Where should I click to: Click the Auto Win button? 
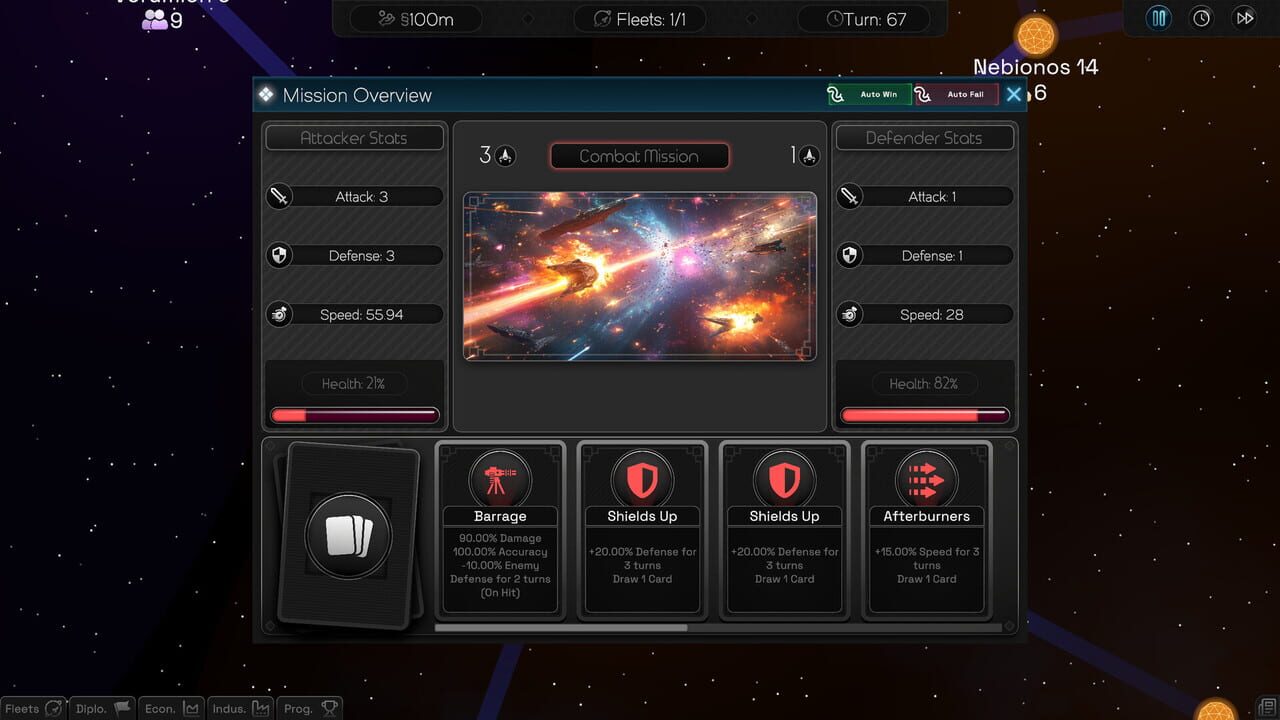click(869, 95)
